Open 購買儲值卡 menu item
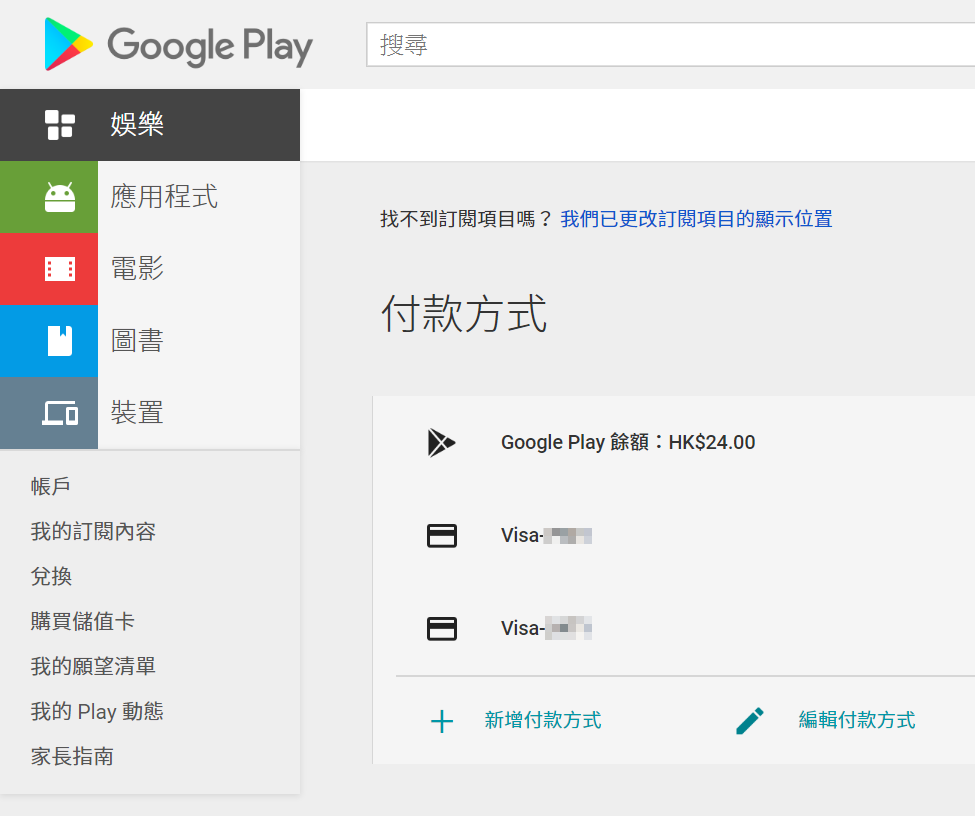The width and height of the screenshot is (975, 816). click(x=83, y=621)
